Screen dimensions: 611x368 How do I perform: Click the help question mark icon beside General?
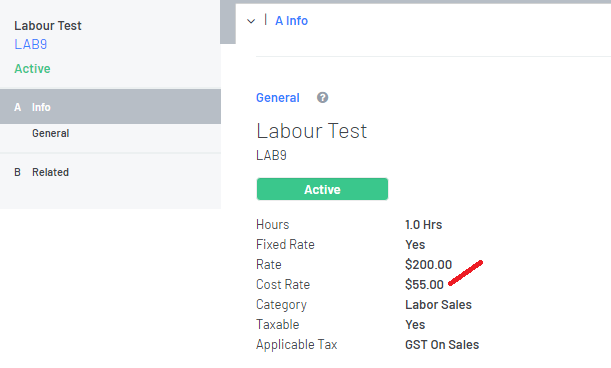(322, 97)
